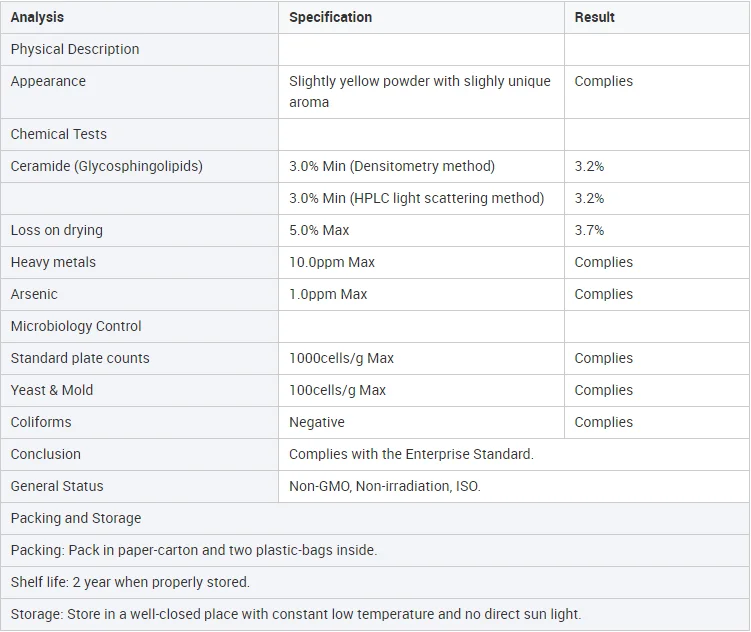The height and width of the screenshot is (632, 751).
Task: Click the HPLC light scattering method cell
Action: (416, 198)
